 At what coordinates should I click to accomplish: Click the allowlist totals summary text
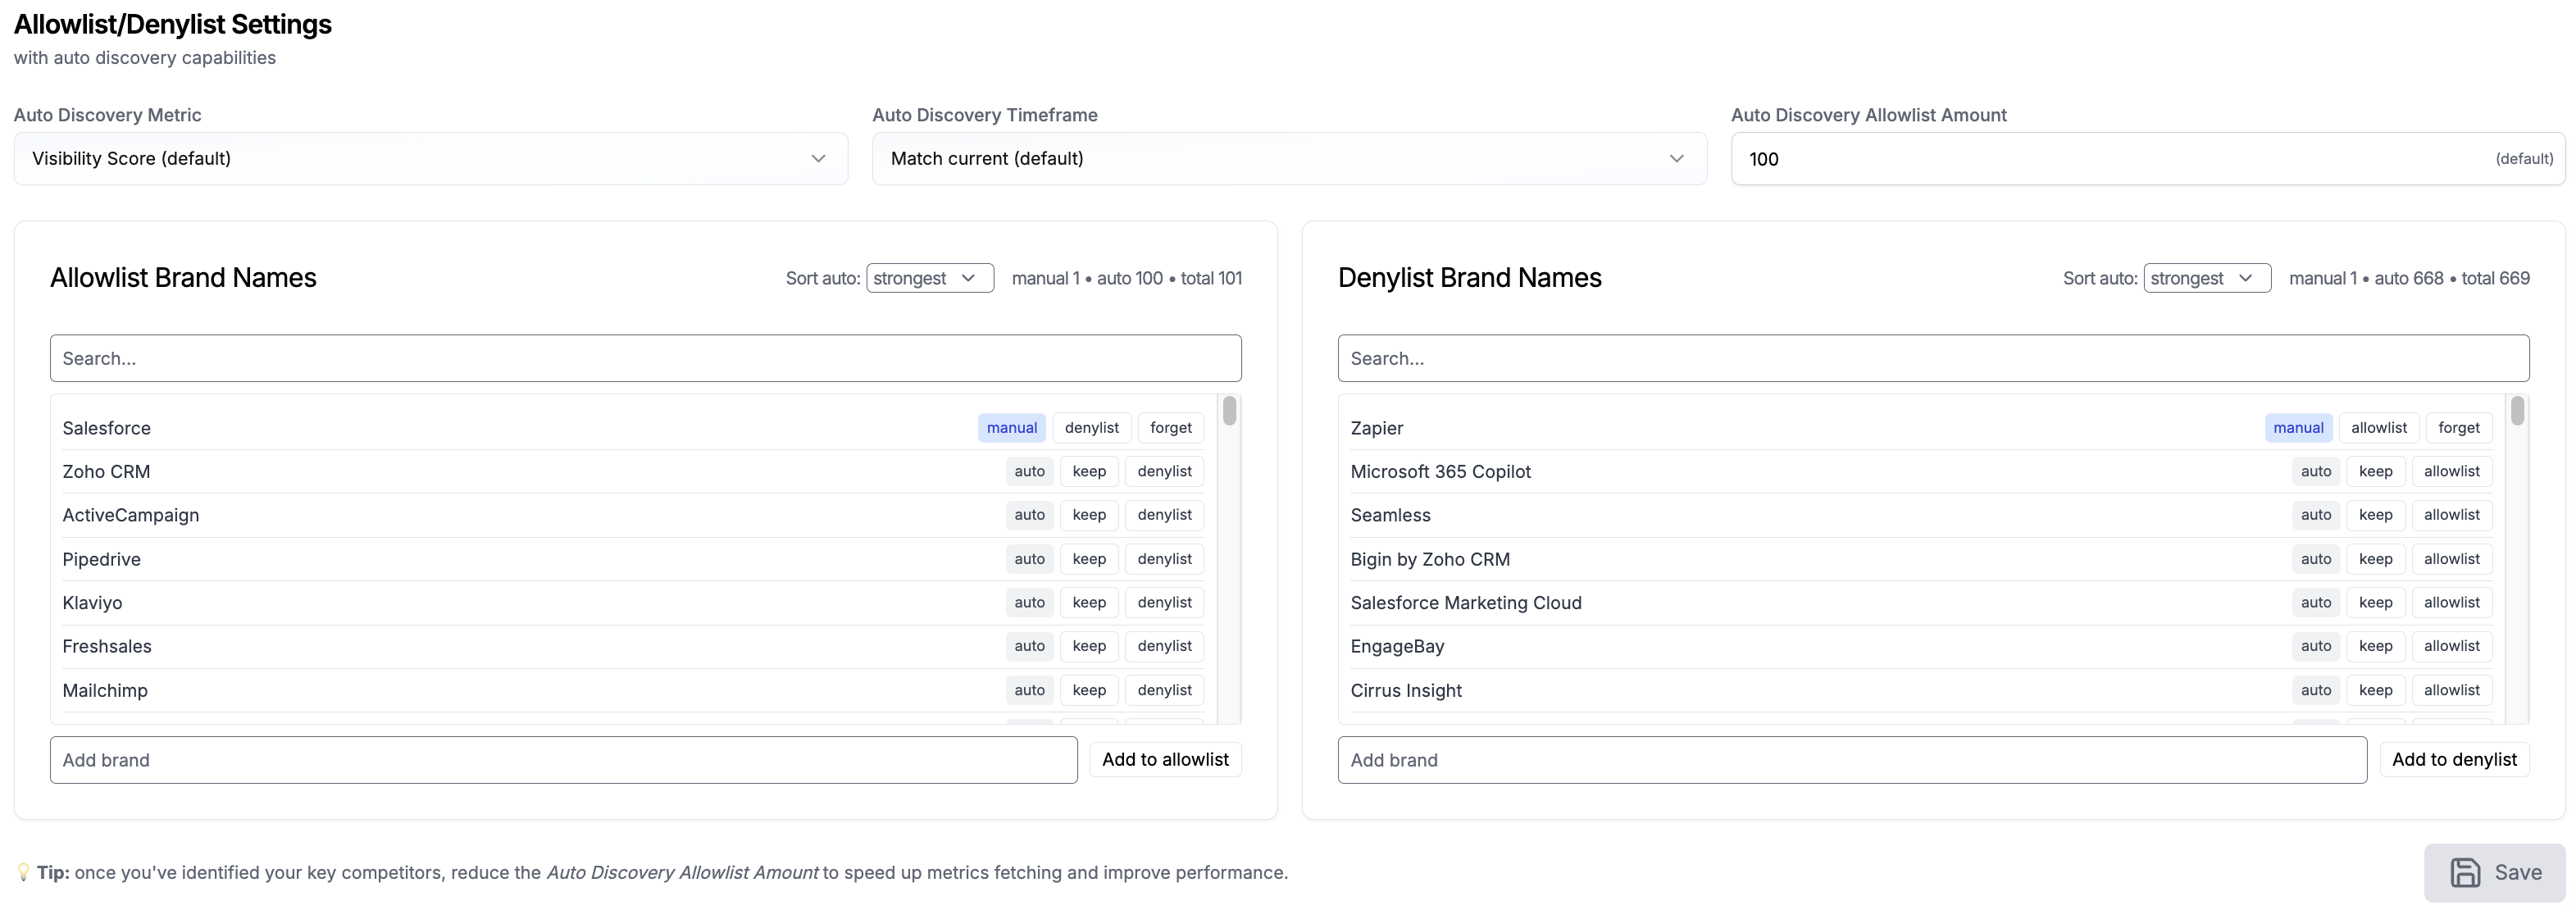coord(1127,278)
